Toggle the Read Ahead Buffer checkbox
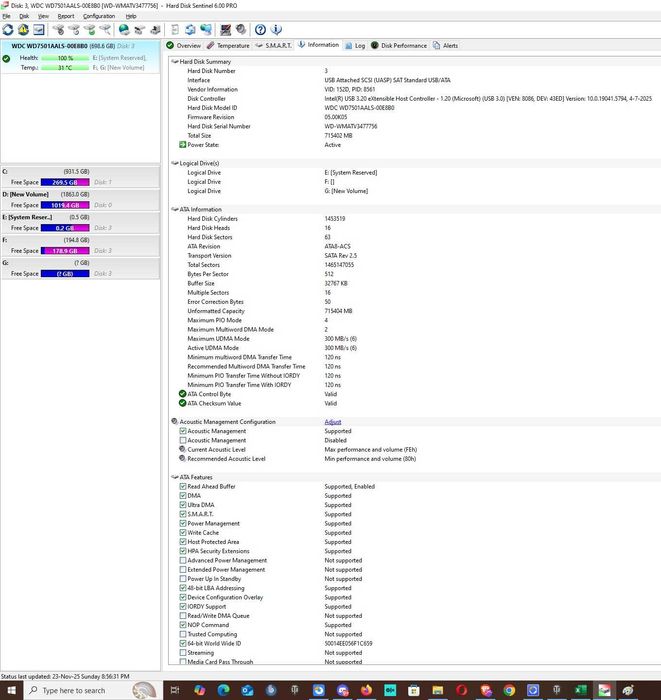This screenshot has width=661, height=700. 183,486
